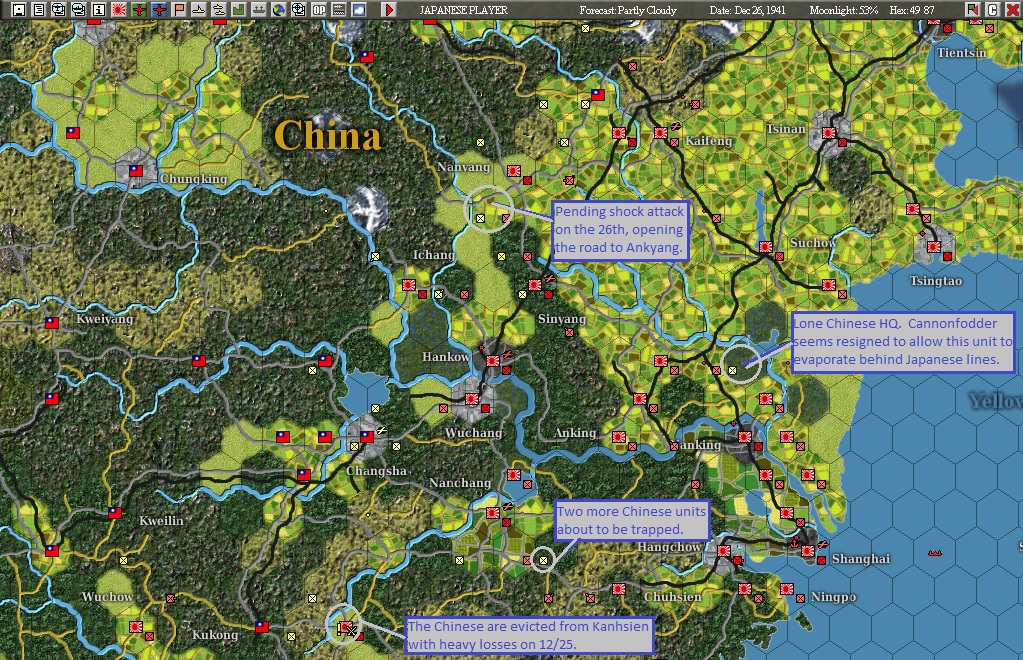The image size is (1023, 660).
Task: Select the ship in the Yellow Sea
Action: 934,553
